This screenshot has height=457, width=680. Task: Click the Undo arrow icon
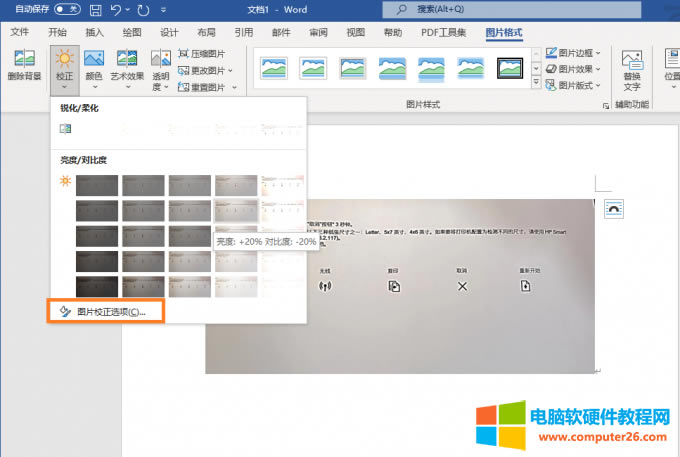click(x=118, y=10)
